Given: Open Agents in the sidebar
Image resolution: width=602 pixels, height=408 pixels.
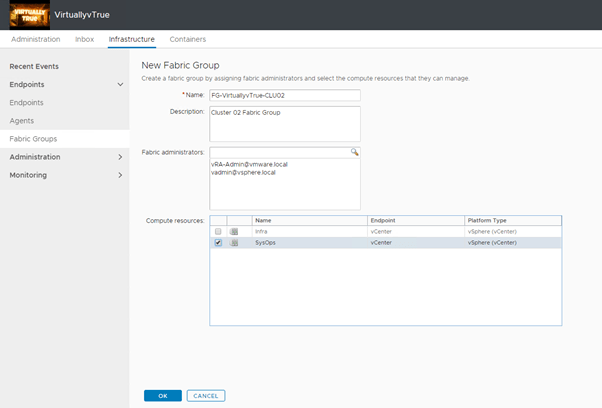Looking at the screenshot, I should [21, 120].
